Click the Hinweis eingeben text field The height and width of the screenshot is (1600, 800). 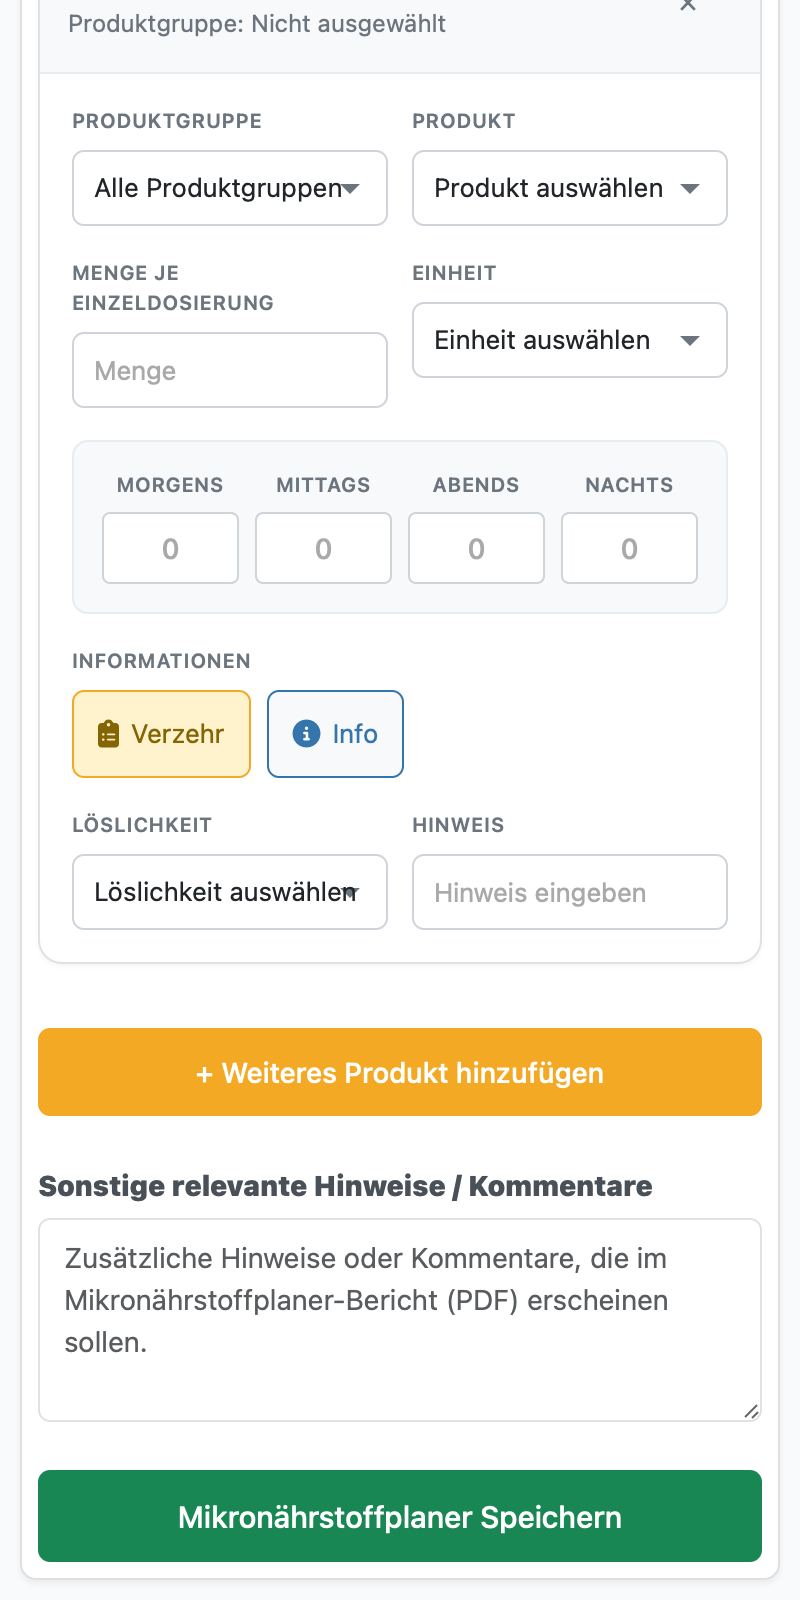click(x=570, y=892)
